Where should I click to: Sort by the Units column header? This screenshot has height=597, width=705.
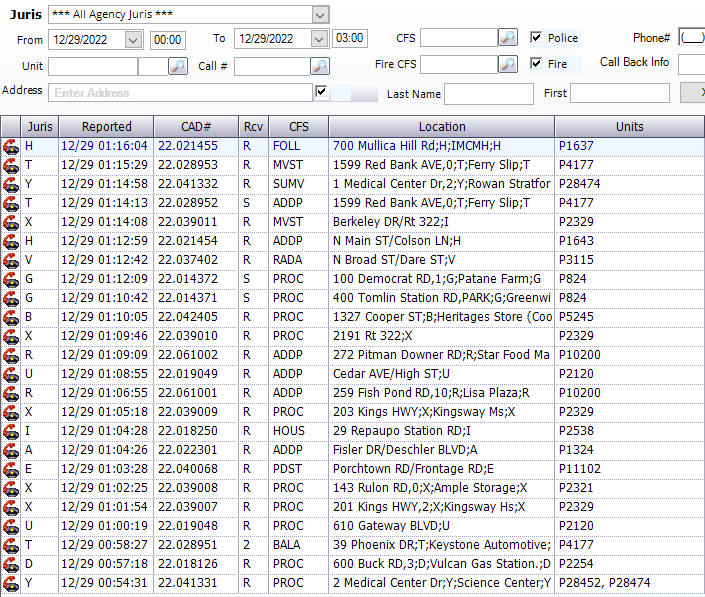(629, 127)
